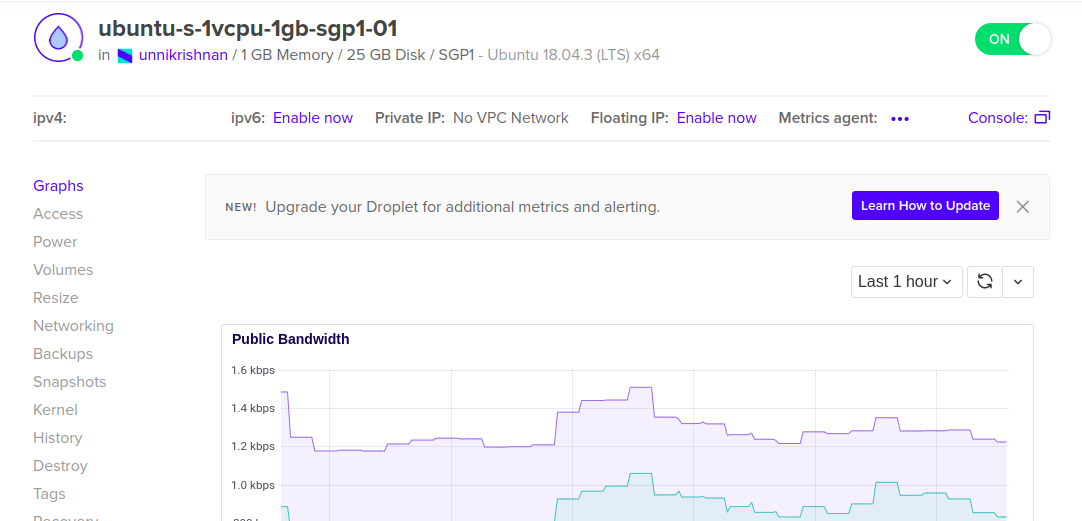Click the Metrics agent three-dots icon
Viewport: 1082px width, 521px height.
click(x=900, y=119)
